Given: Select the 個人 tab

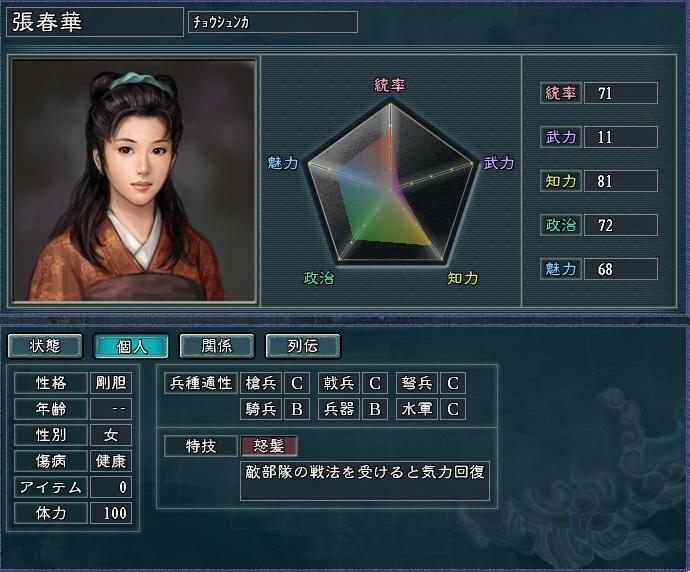Looking at the screenshot, I should pos(131,346).
